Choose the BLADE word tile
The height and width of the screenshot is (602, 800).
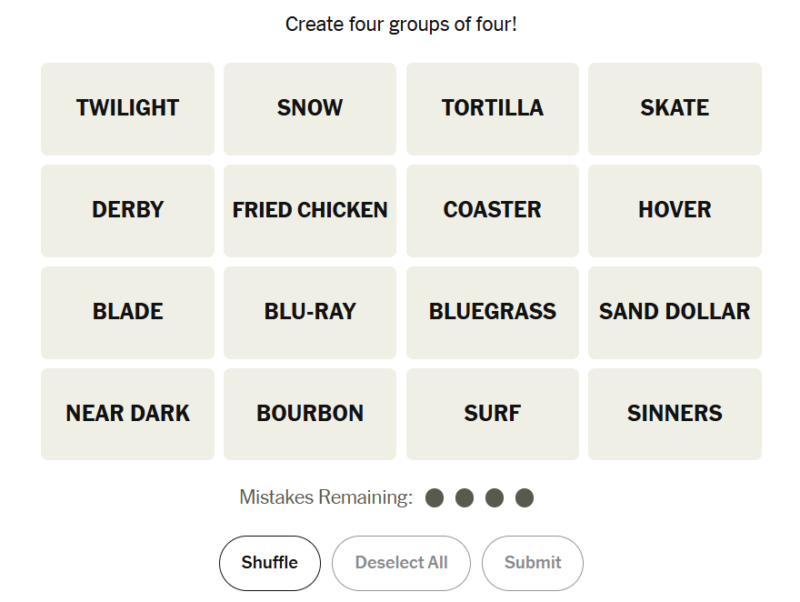pyautogui.click(x=128, y=312)
